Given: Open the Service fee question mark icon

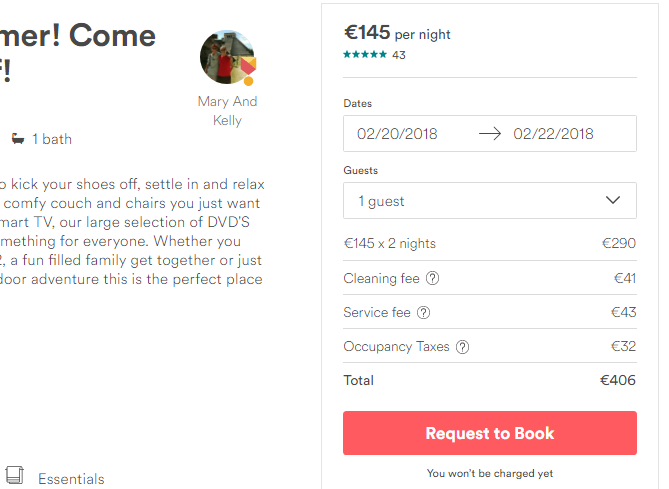Looking at the screenshot, I should tap(423, 313).
